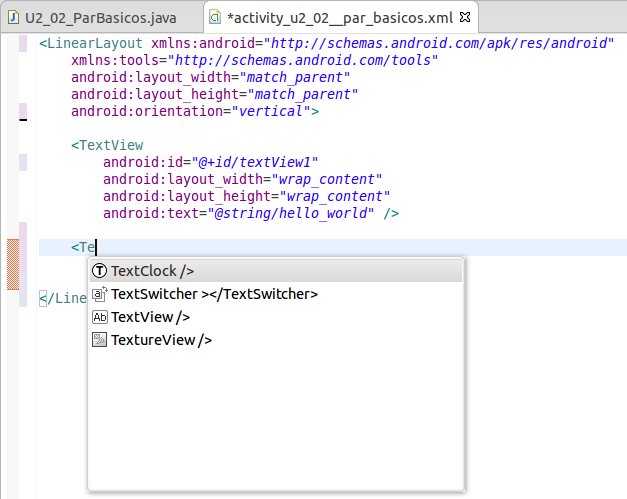Click android:layout_height="match_parent" line

click(x=214, y=94)
